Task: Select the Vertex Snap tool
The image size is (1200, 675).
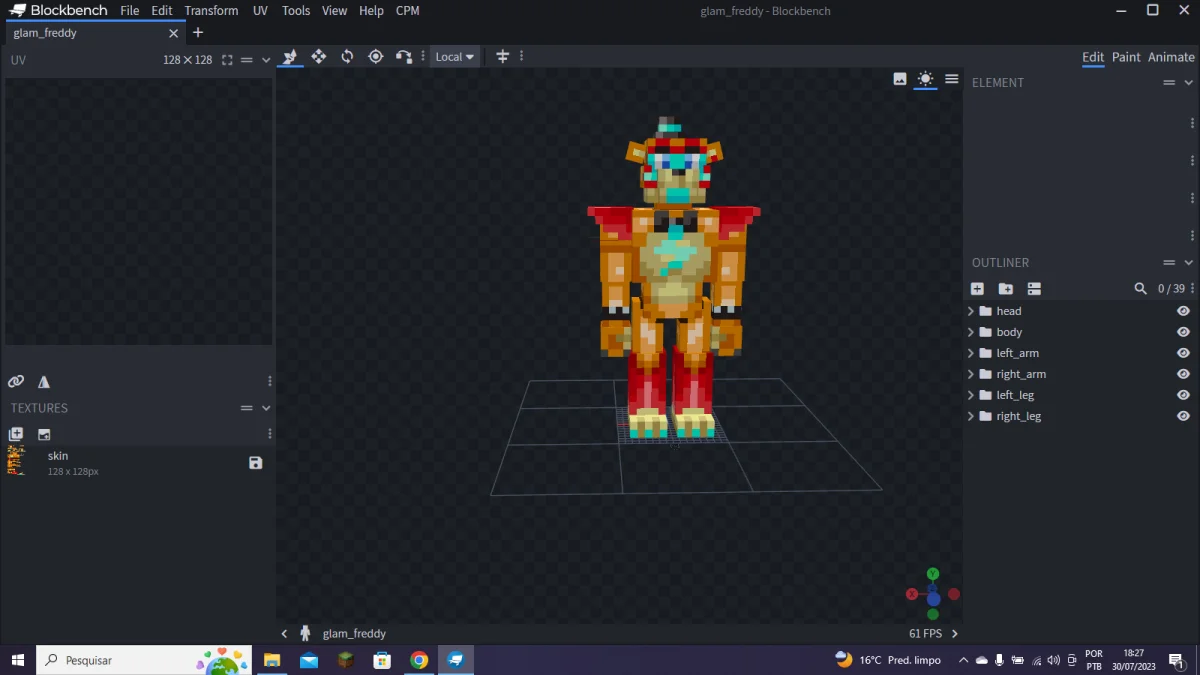Action: 404,57
